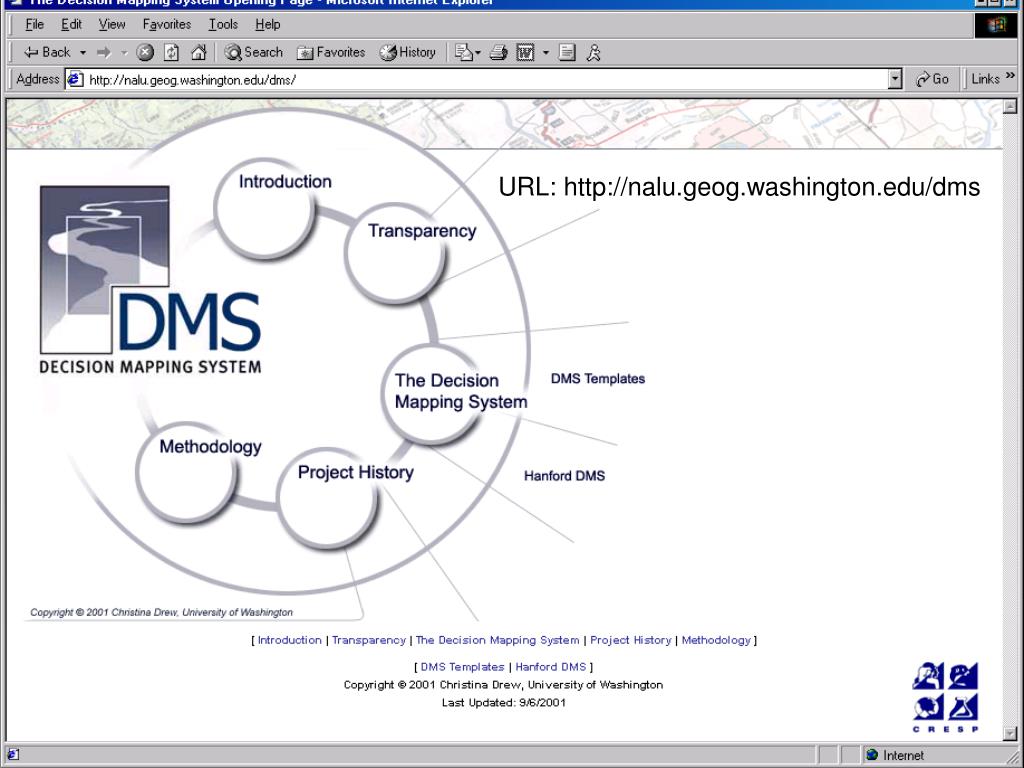Screen dimensions: 1024x768
Task: Open the Forward history dropdown arrow
Action: point(123,52)
